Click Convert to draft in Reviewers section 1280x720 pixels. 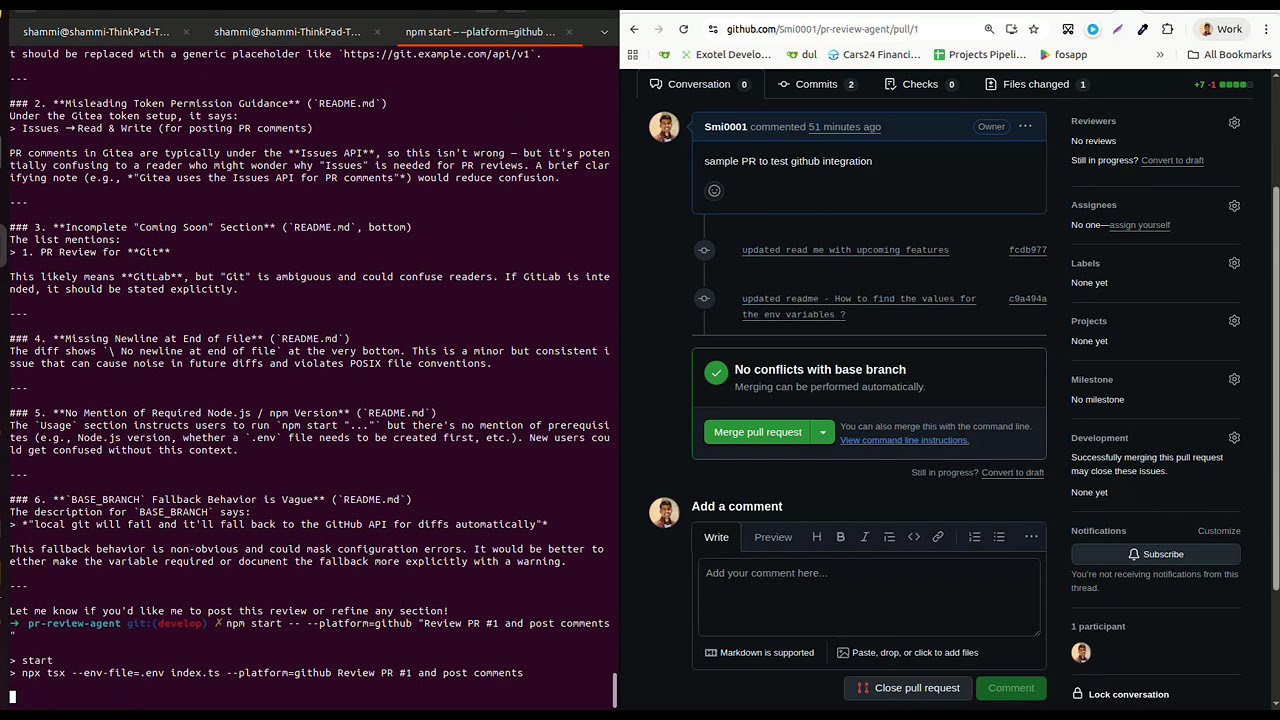point(1172,160)
